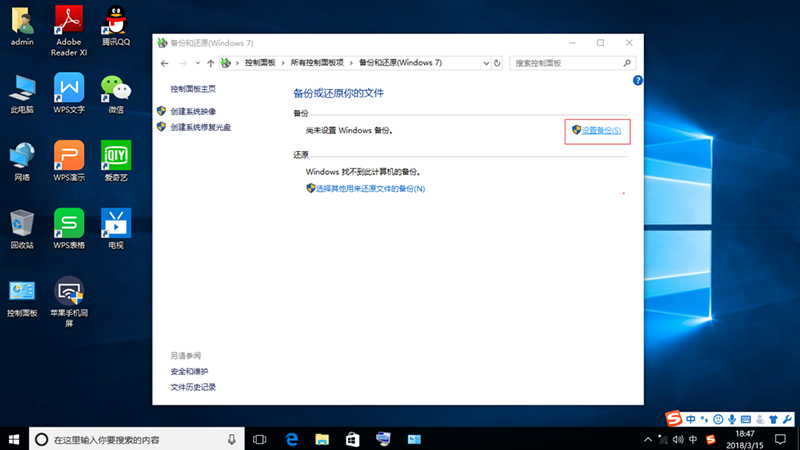The height and width of the screenshot is (450, 800).
Task: Select the 此电脑 desktop icon
Action: click(22, 94)
